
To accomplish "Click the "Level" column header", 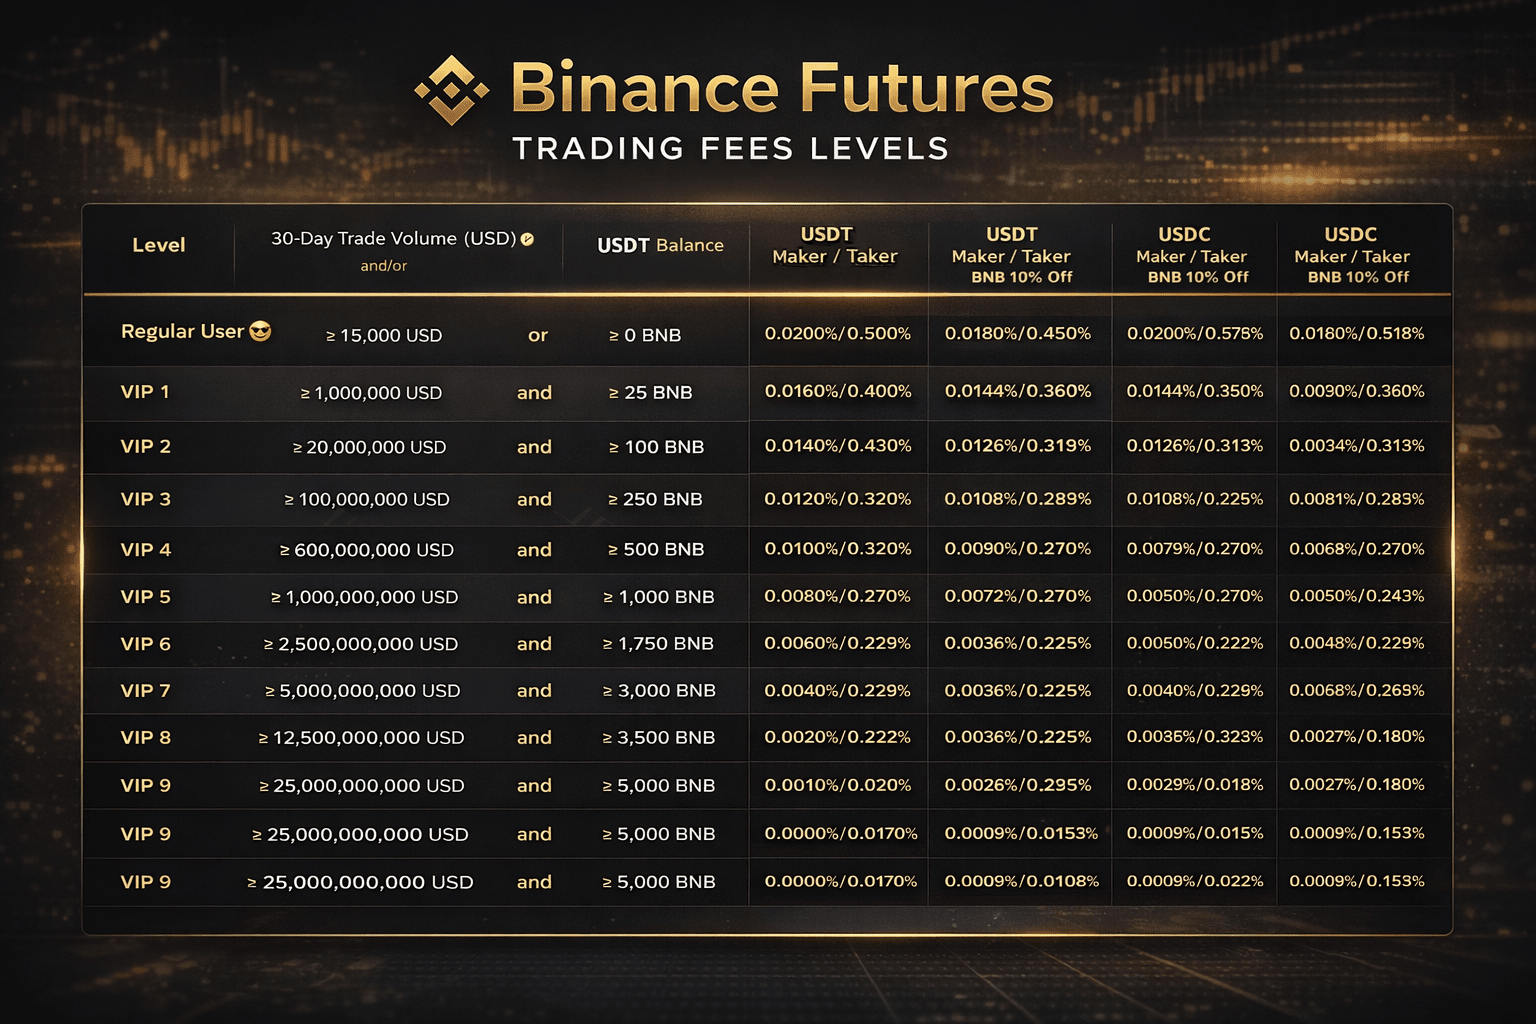I will (158, 245).
